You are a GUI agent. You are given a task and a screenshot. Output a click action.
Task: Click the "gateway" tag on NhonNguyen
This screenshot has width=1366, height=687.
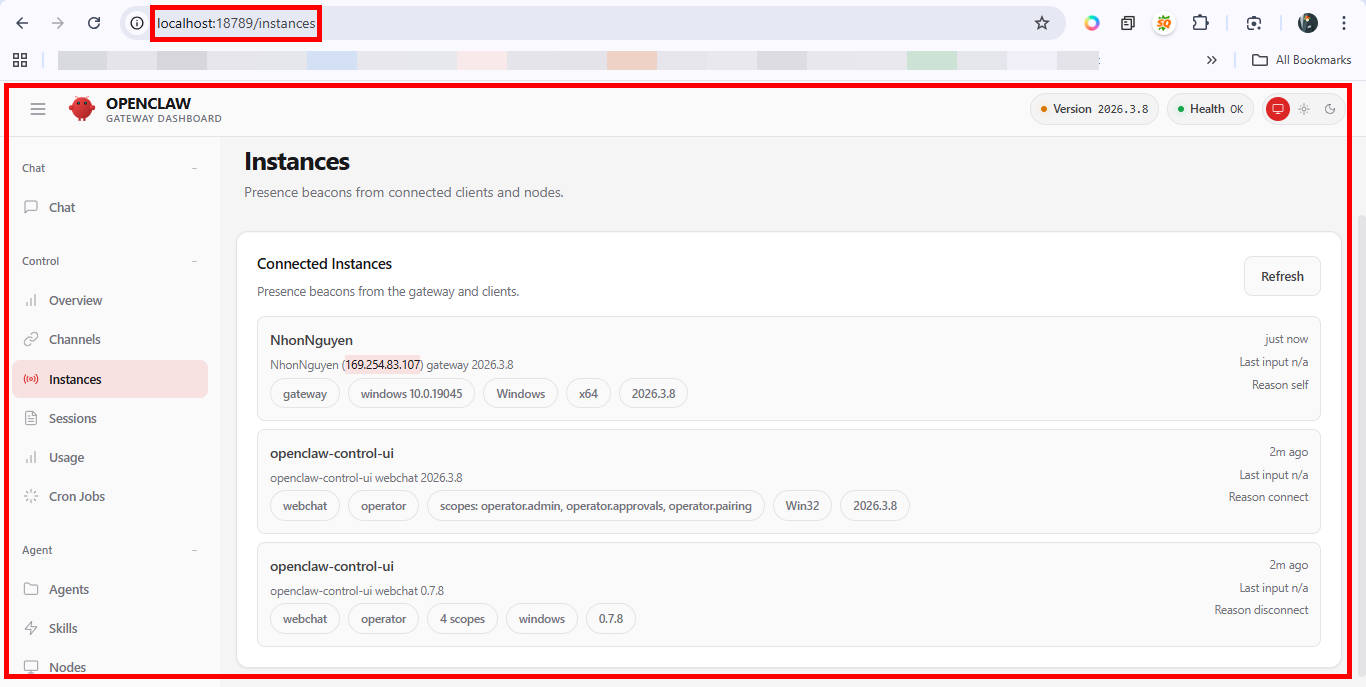click(x=305, y=394)
